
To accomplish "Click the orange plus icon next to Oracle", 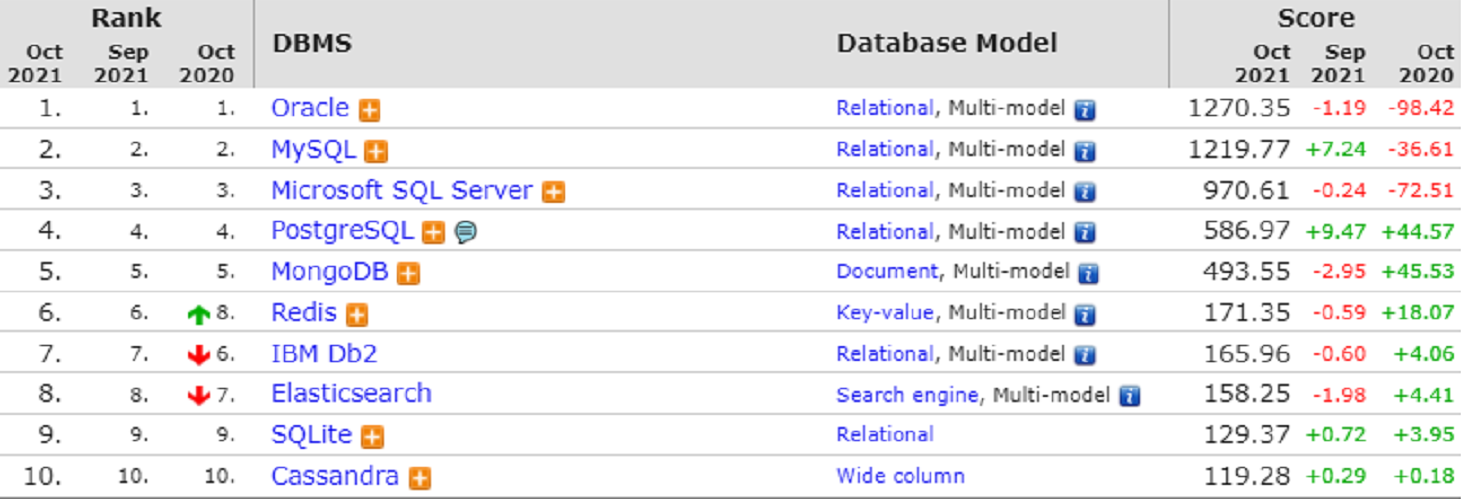I will (370, 110).
